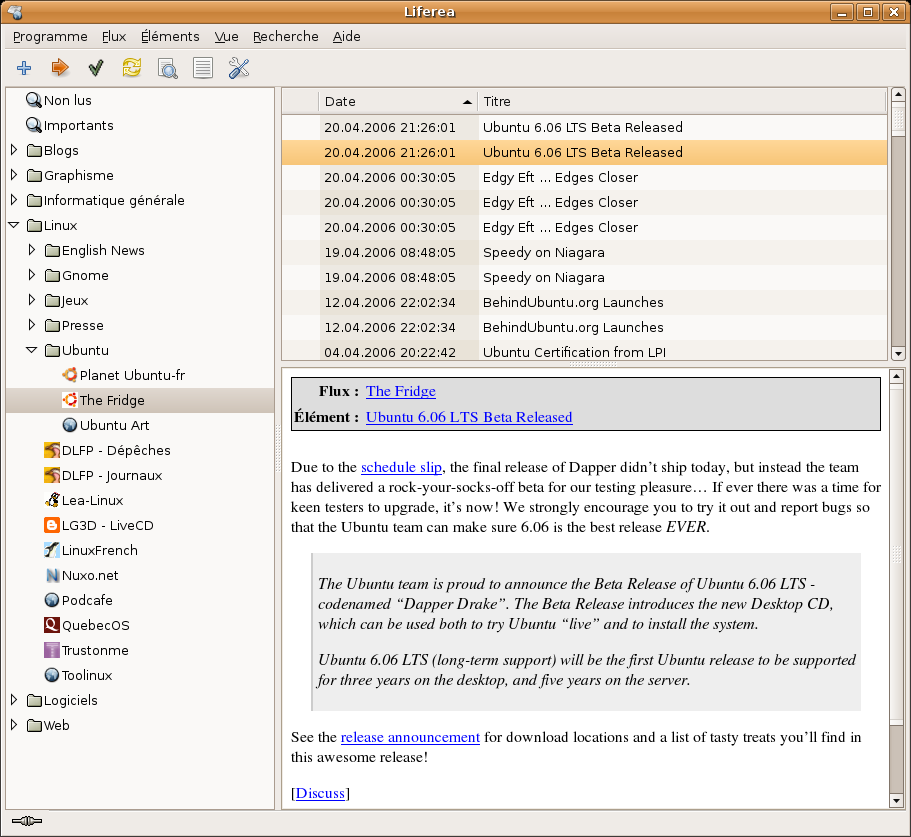This screenshot has height=837, width=911.
Task: Open the Recherche menu
Action: tap(285, 37)
